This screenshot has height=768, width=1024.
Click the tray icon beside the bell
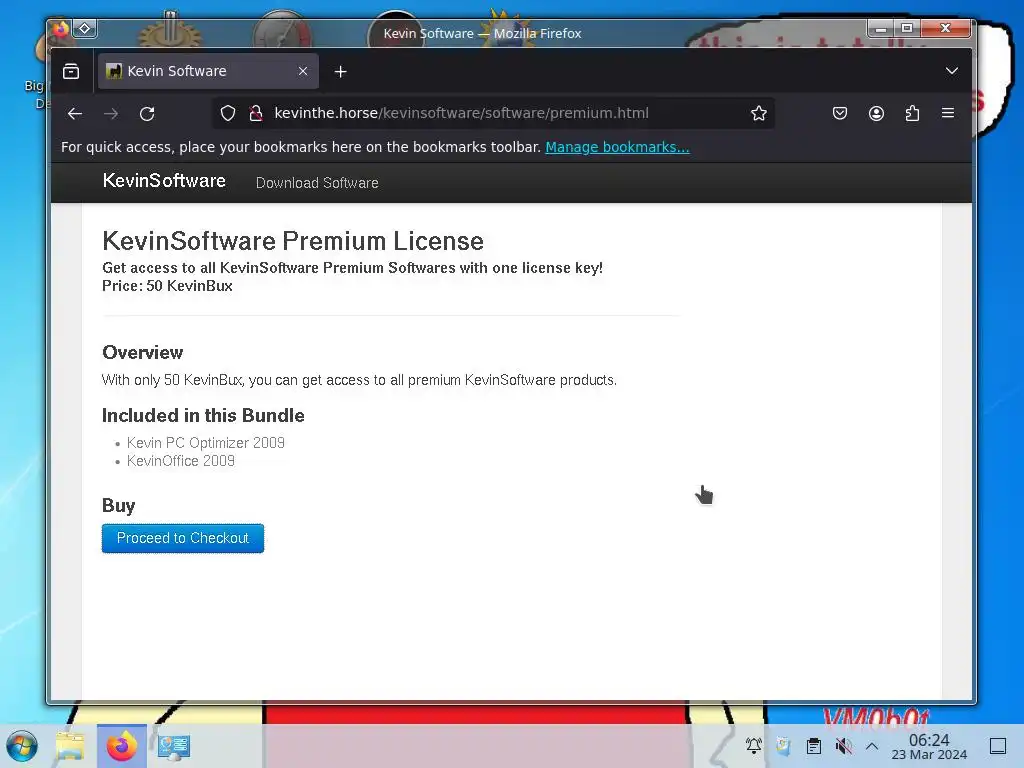(784, 746)
